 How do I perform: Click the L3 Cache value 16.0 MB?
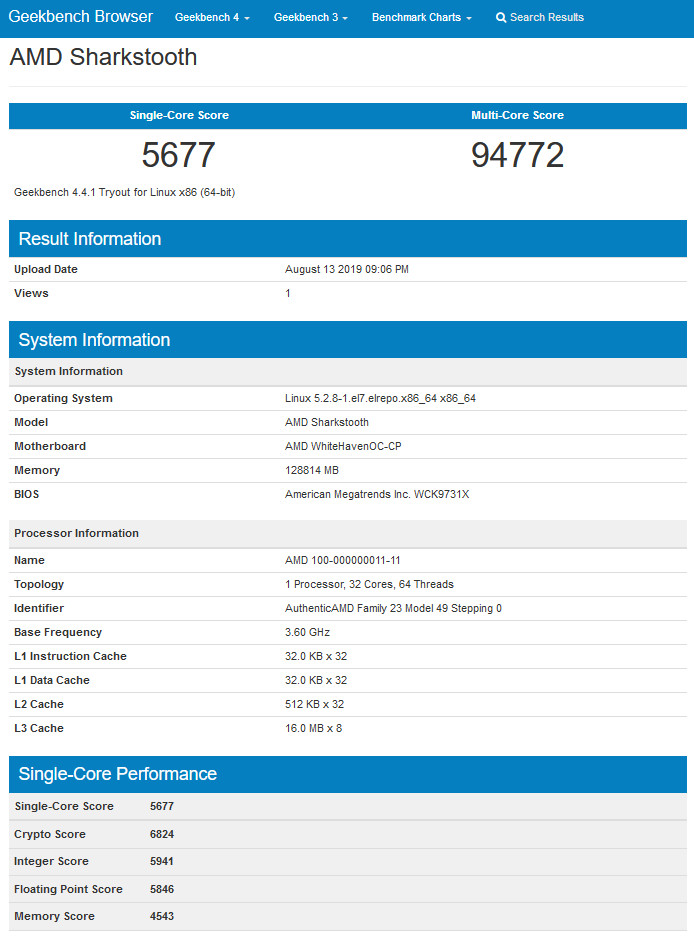click(313, 728)
